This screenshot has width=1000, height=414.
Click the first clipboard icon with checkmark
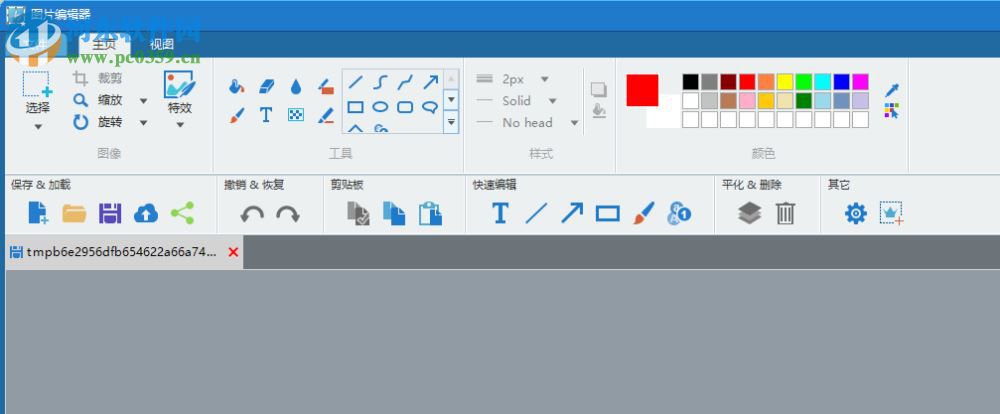coord(358,213)
